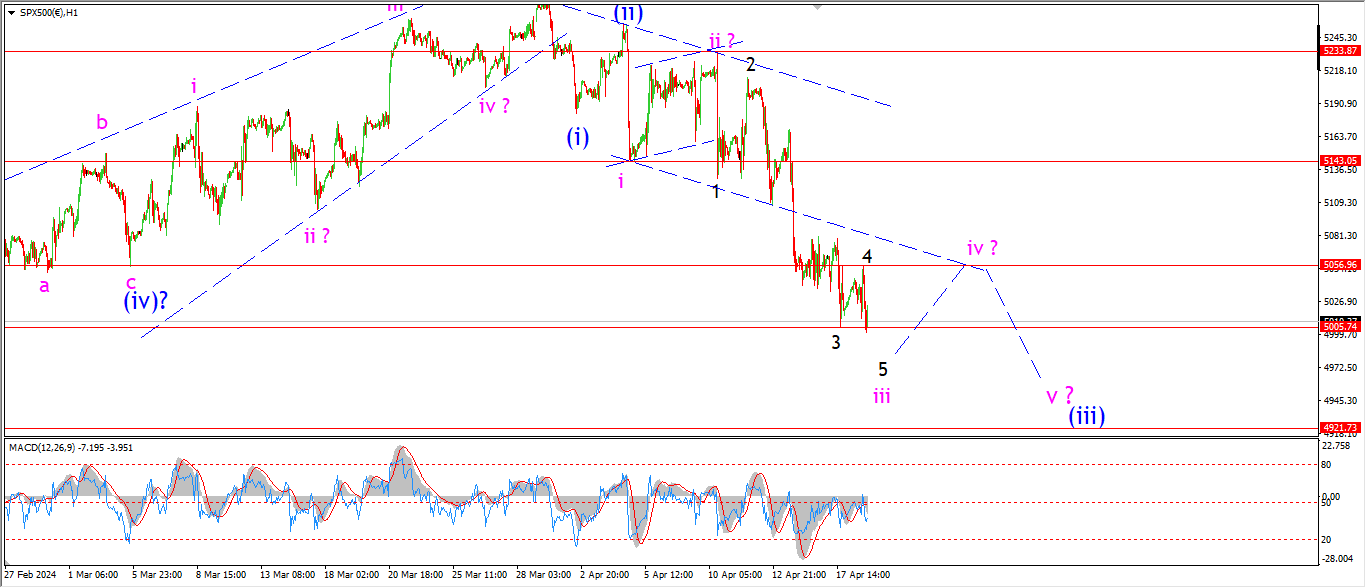This screenshot has width=1366, height=588.
Task: Click the 5245.30 value on price scale
Action: 1338,38
